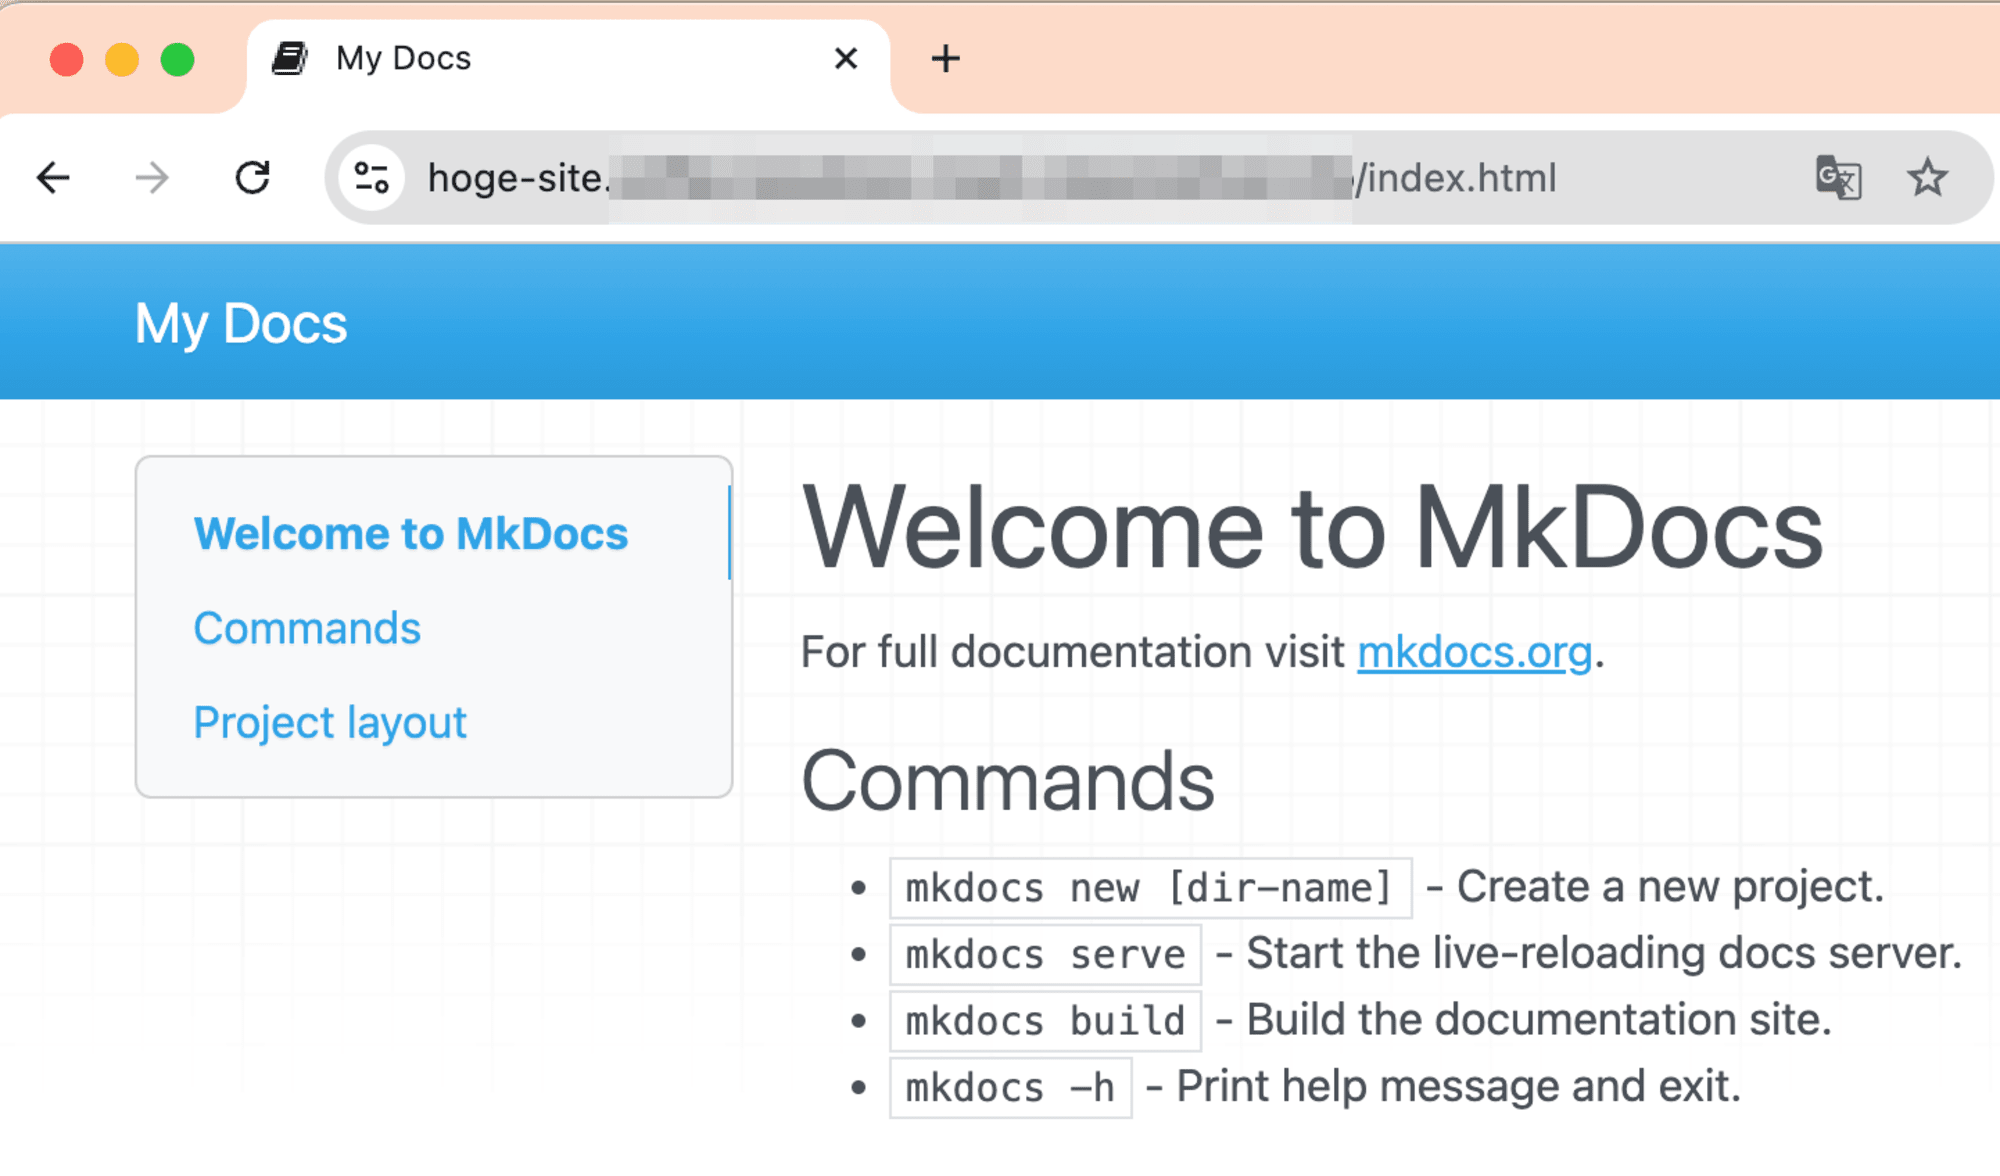Click the 'mkdocs new [dir-name]' code snippet

click(x=1150, y=888)
